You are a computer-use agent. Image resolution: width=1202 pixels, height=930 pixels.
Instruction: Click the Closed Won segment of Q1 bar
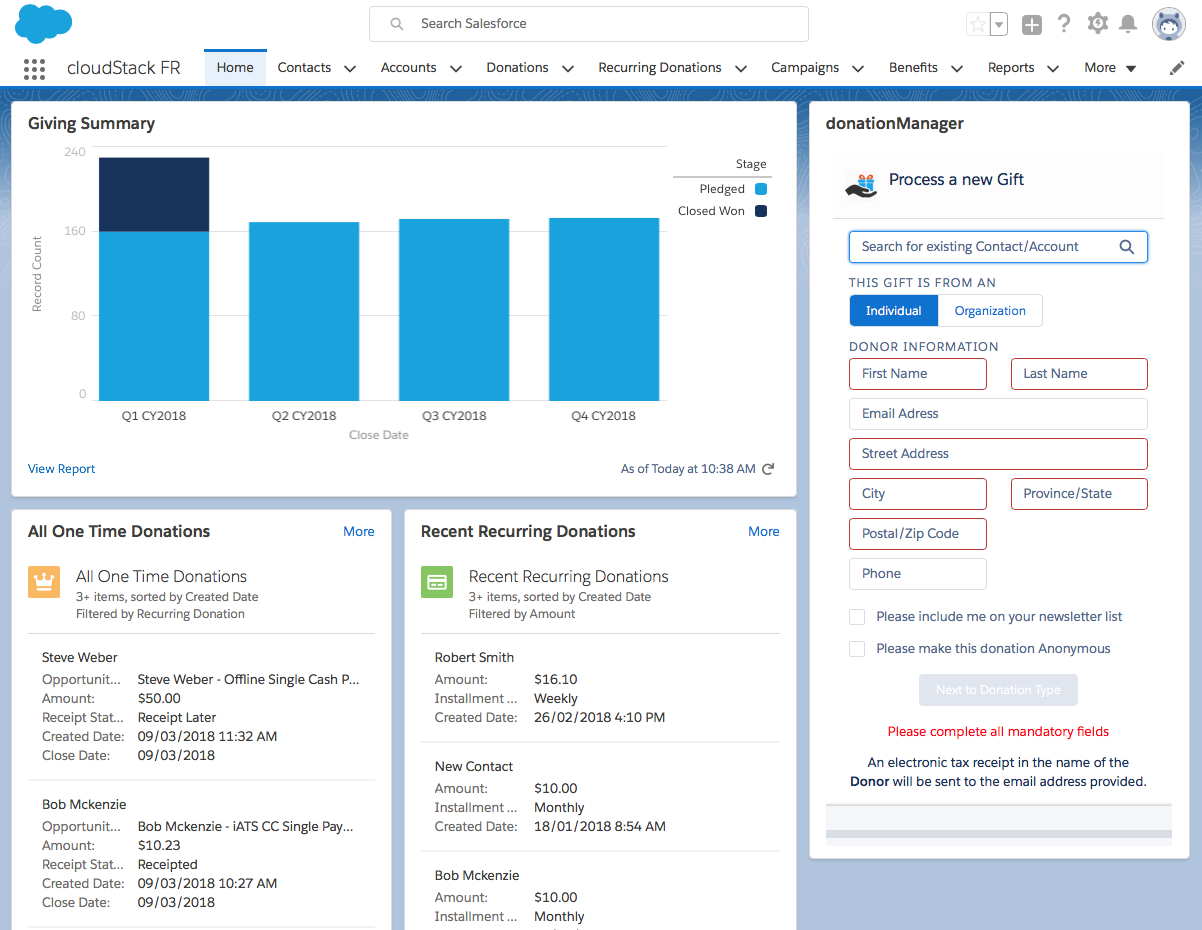click(x=154, y=194)
